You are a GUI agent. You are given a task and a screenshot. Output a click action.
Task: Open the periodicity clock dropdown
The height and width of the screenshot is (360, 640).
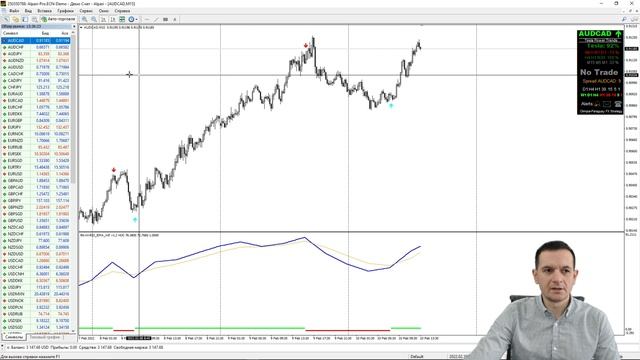pyautogui.click(x=133, y=19)
